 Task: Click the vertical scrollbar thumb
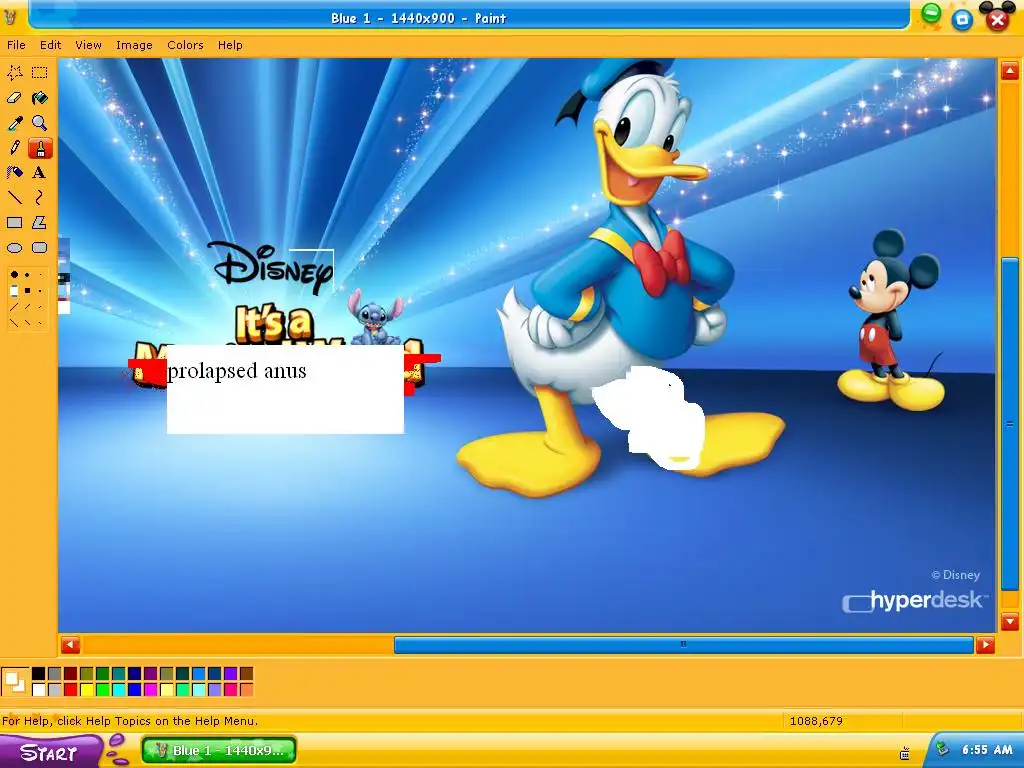pyautogui.click(x=1010, y=424)
